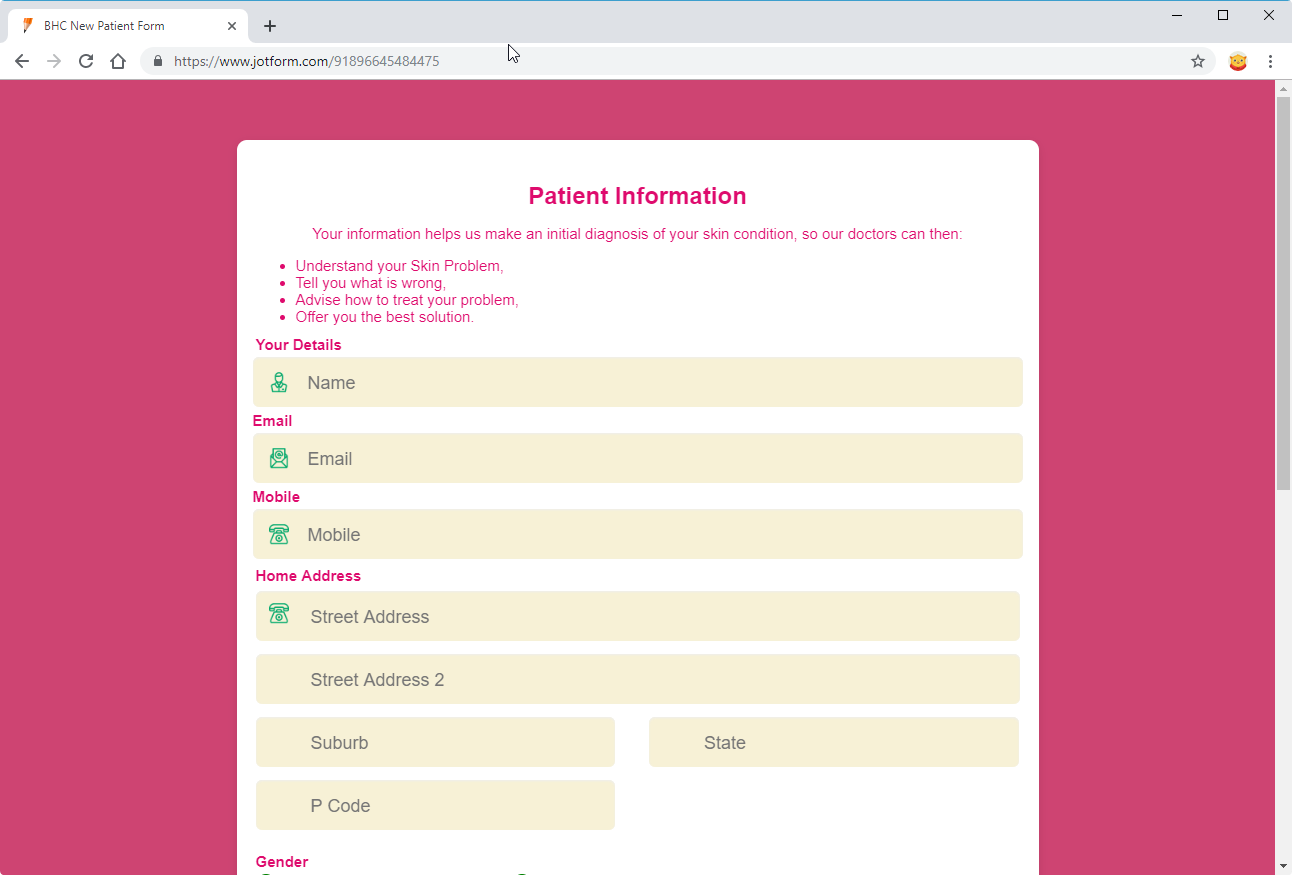Viewport: 1292px width, 875px height.
Task: Open a new browser tab
Action: (x=270, y=26)
